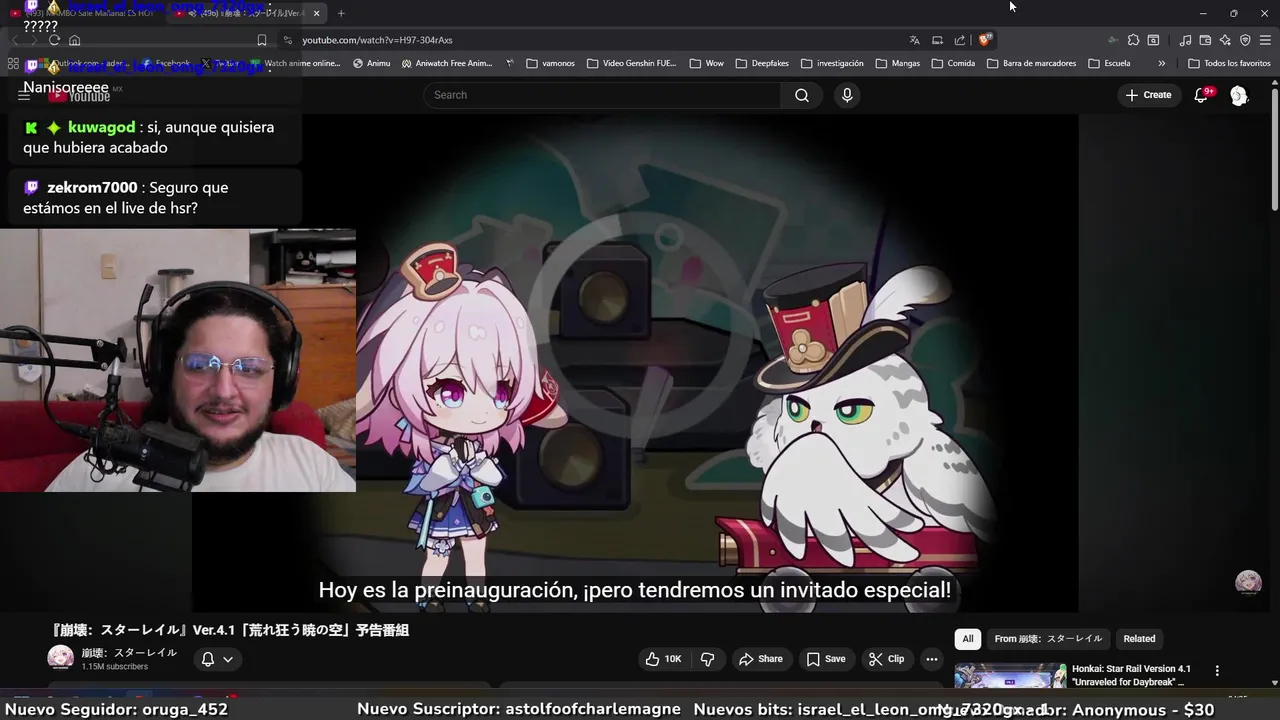Open a new browser tab with plus
Image resolution: width=1280 pixels, height=720 pixels.
tap(341, 13)
